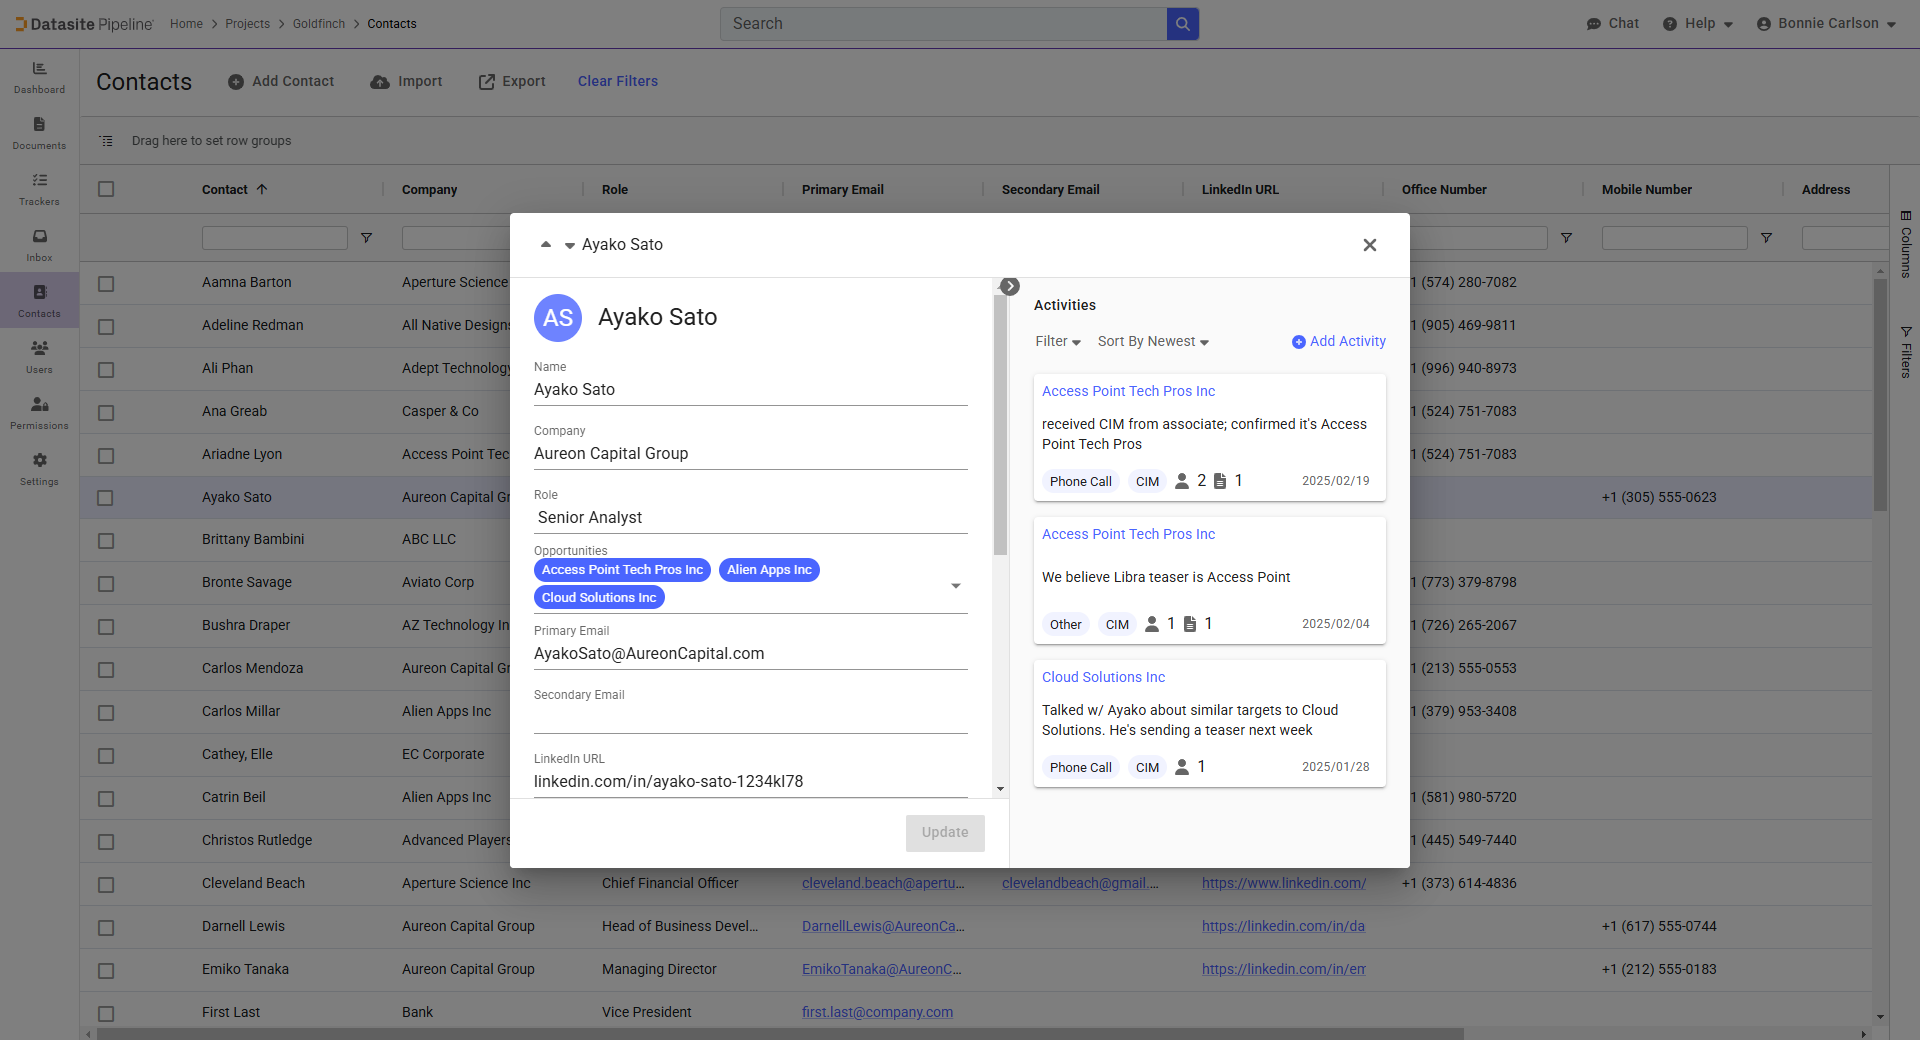Click the Primary Email input field
This screenshot has width=1920, height=1040.
click(x=751, y=654)
